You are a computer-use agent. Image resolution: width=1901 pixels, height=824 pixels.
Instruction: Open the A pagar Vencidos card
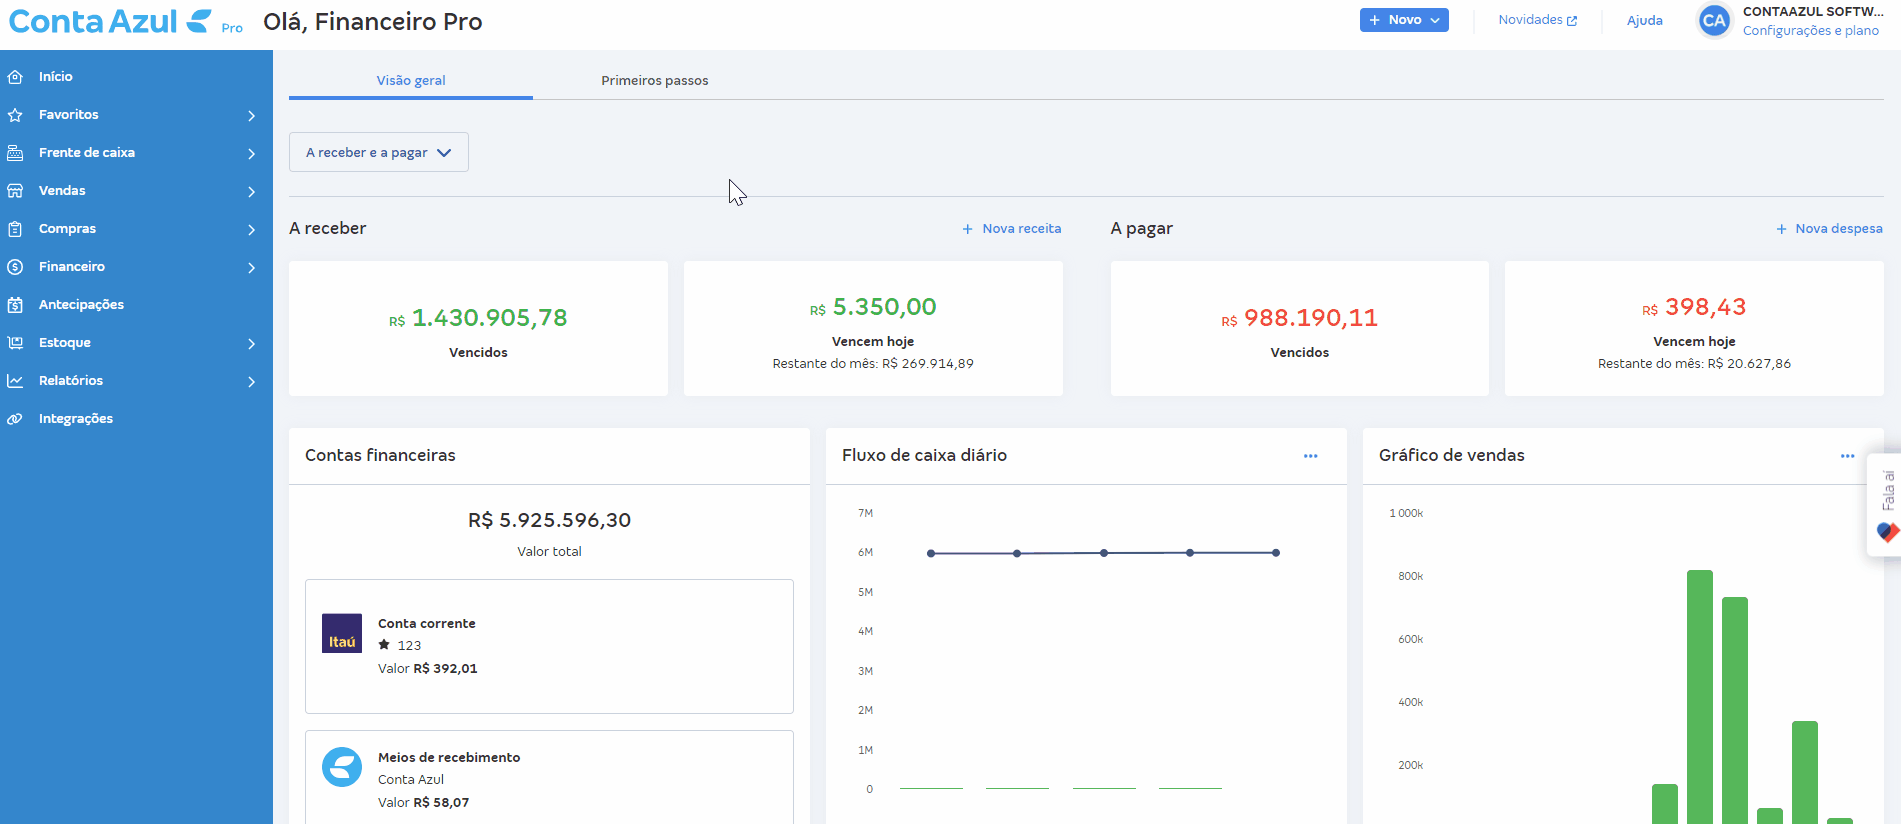coord(1300,329)
